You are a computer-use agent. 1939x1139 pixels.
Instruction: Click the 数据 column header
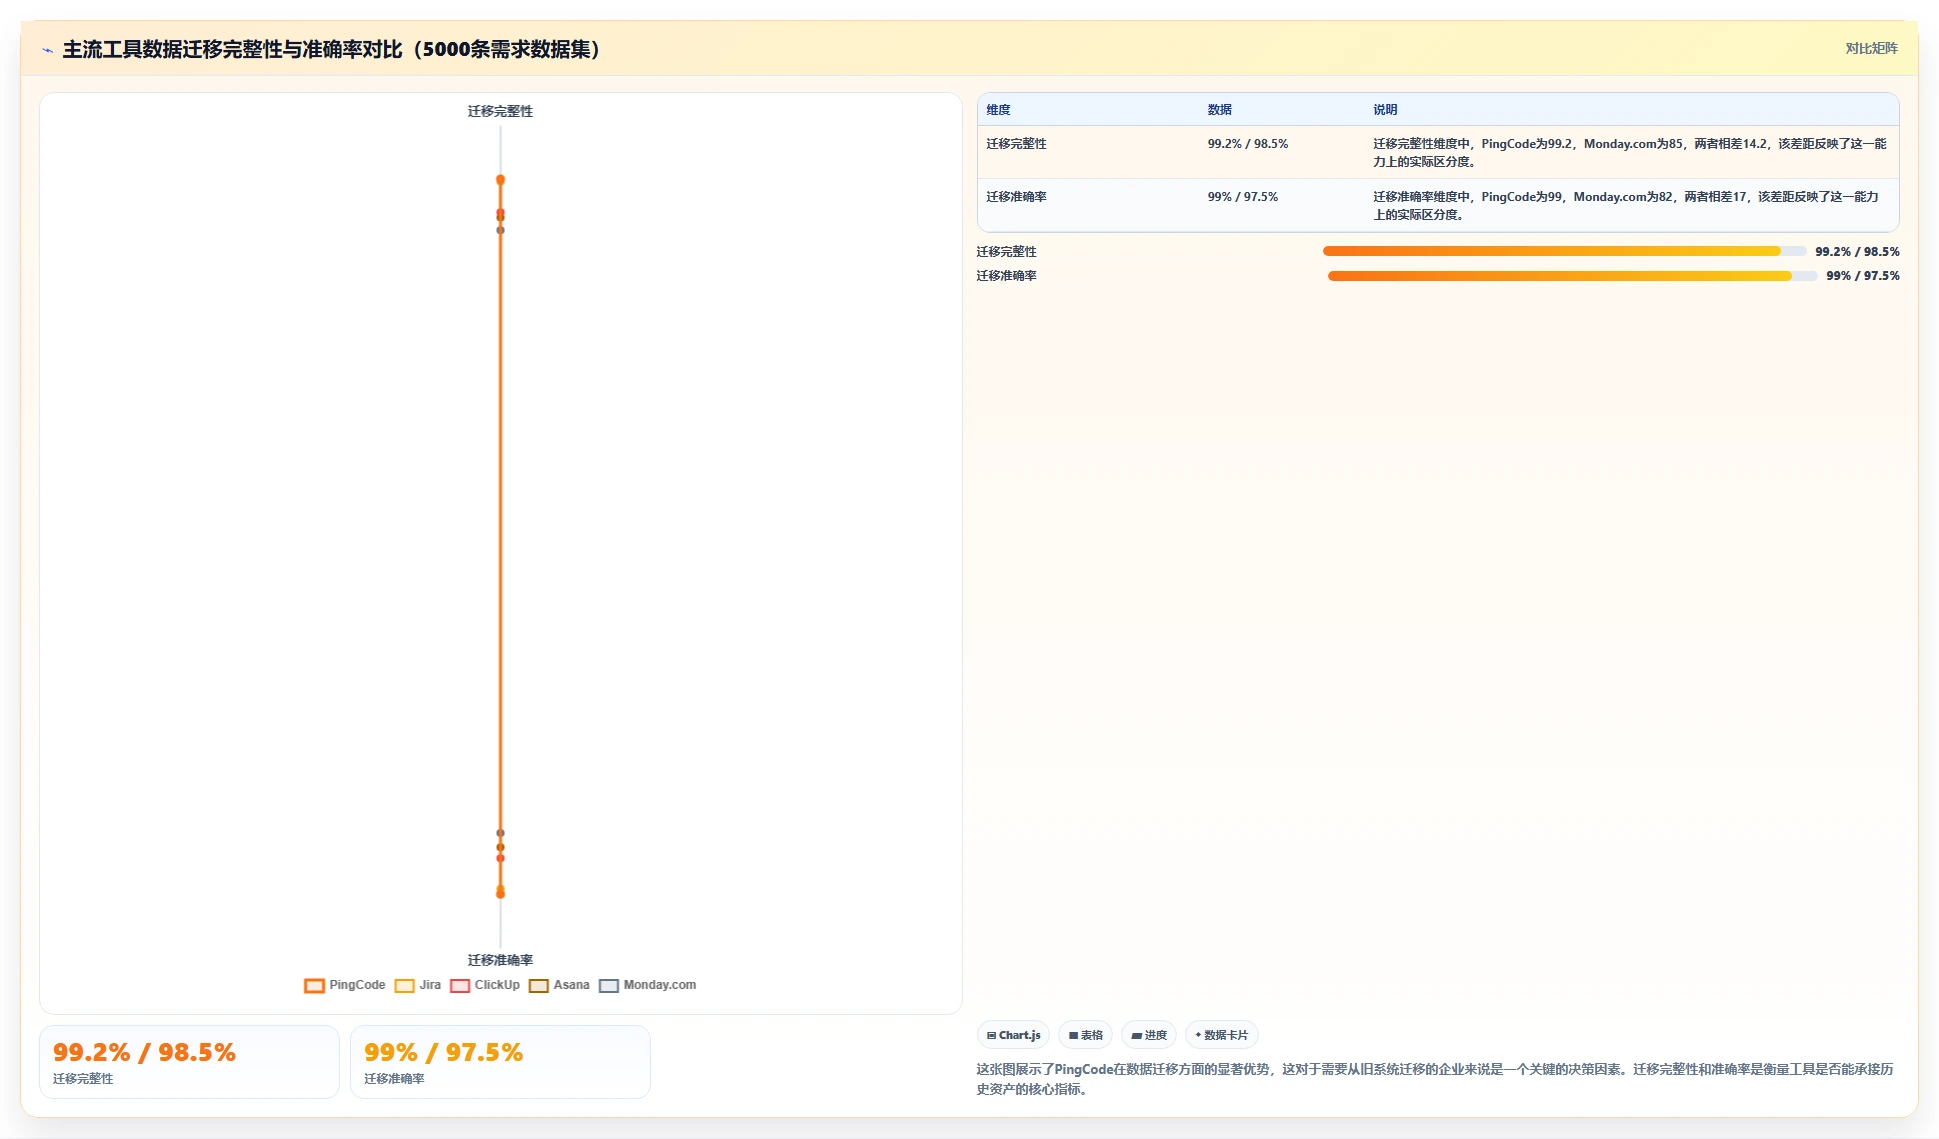click(x=1219, y=110)
